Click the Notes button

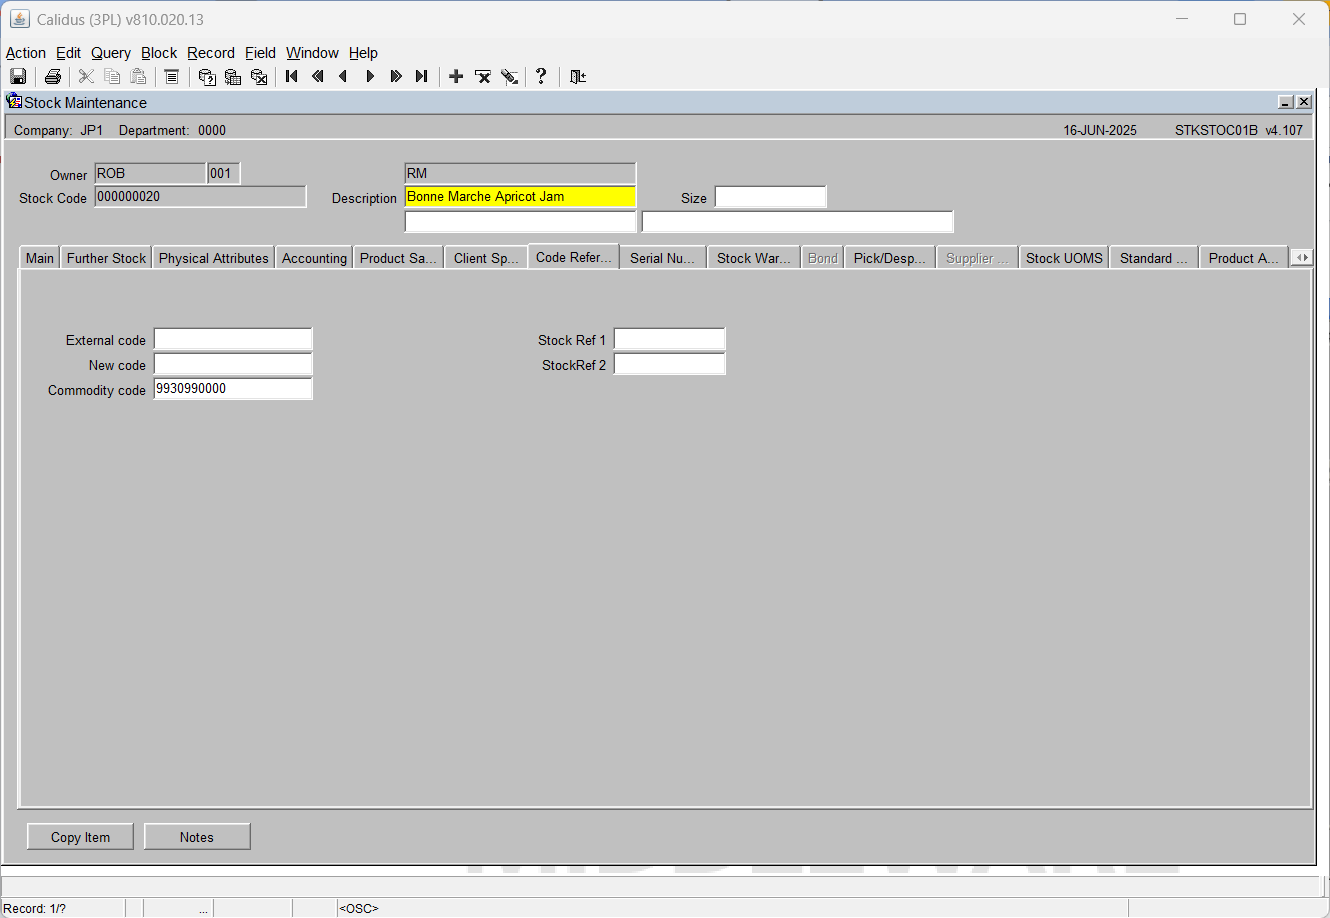[197, 837]
